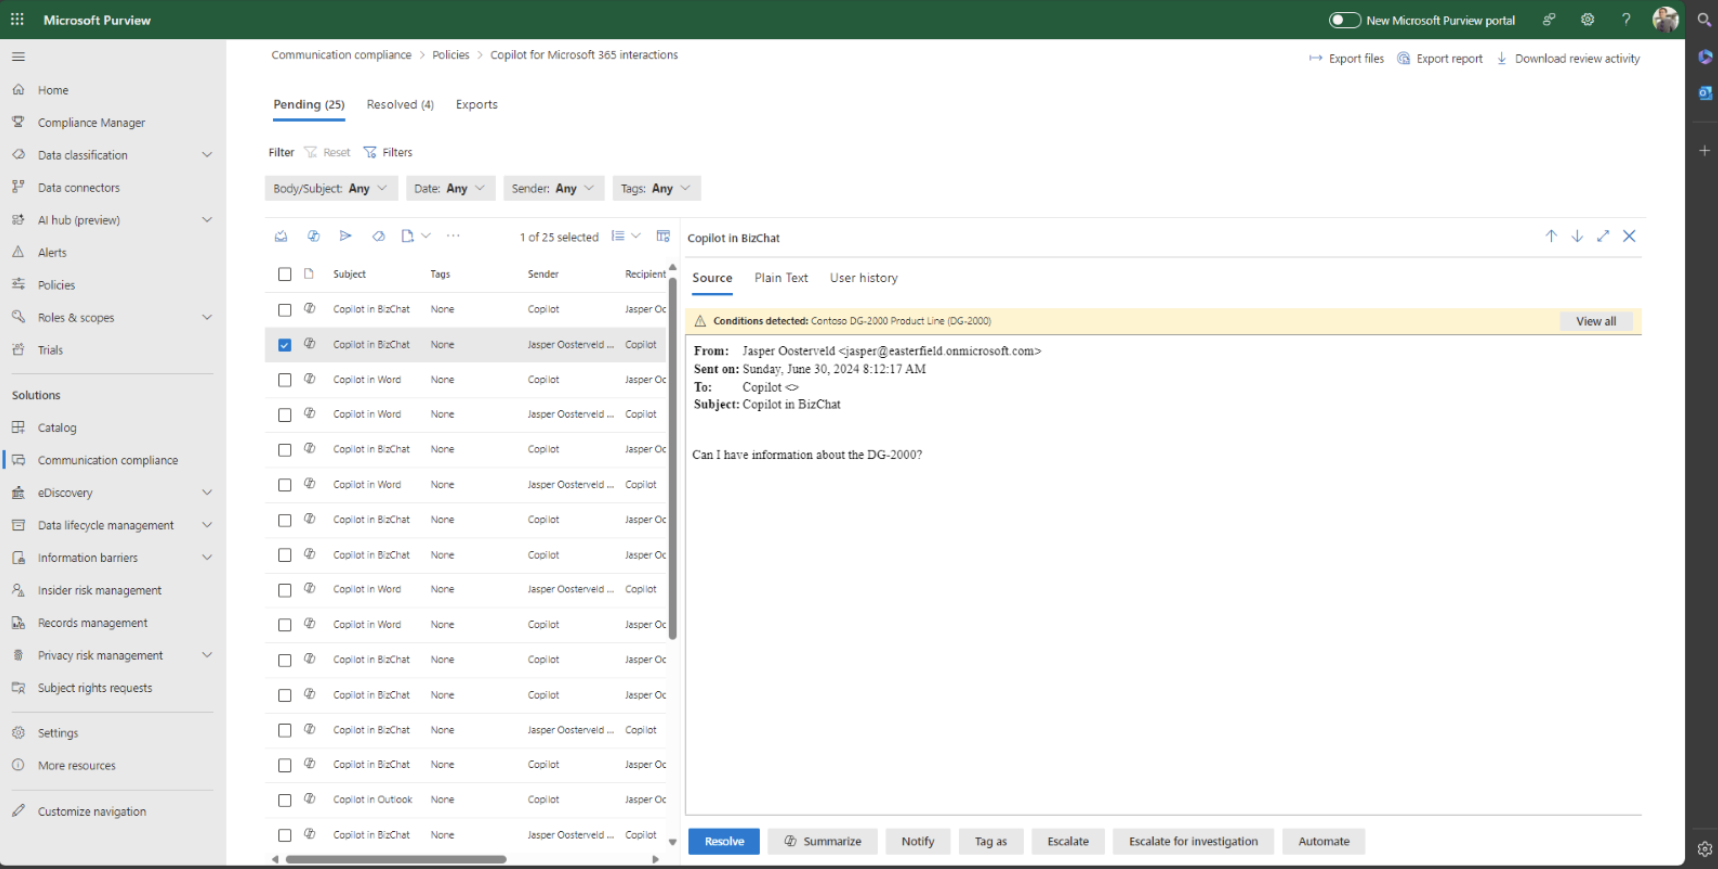Image resolution: width=1718 pixels, height=869 pixels.
Task: Untick the checked Jasper Oosterveld BizChat row
Action: click(285, 345)
